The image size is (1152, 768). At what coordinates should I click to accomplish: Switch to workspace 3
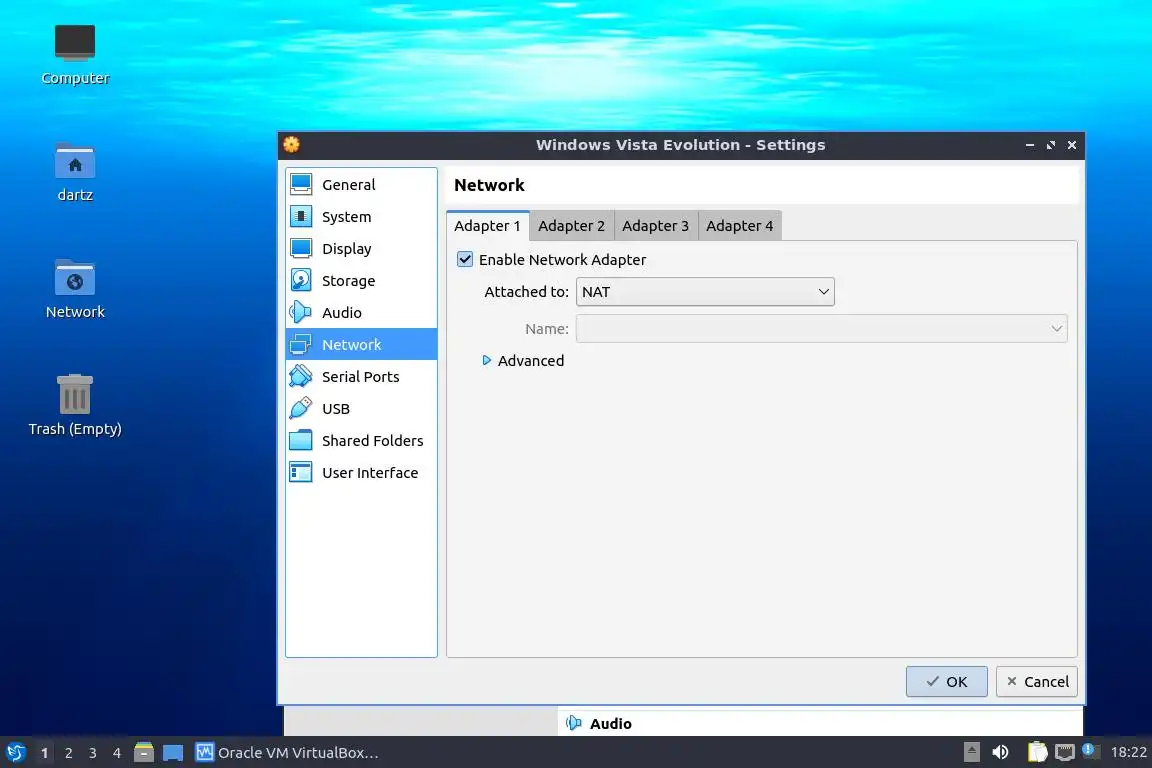pyautogui.click(x=93, y=753)
